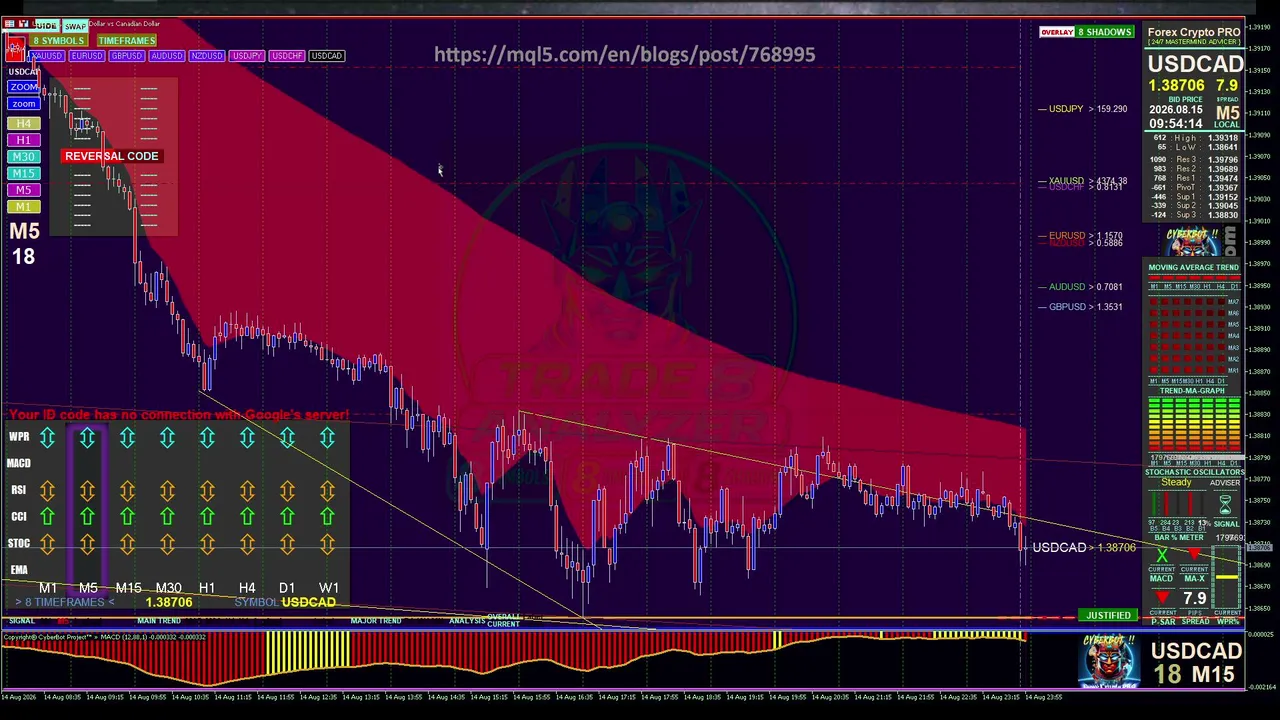
Task: Switch to H4 timeframe button
Action: 23,123
